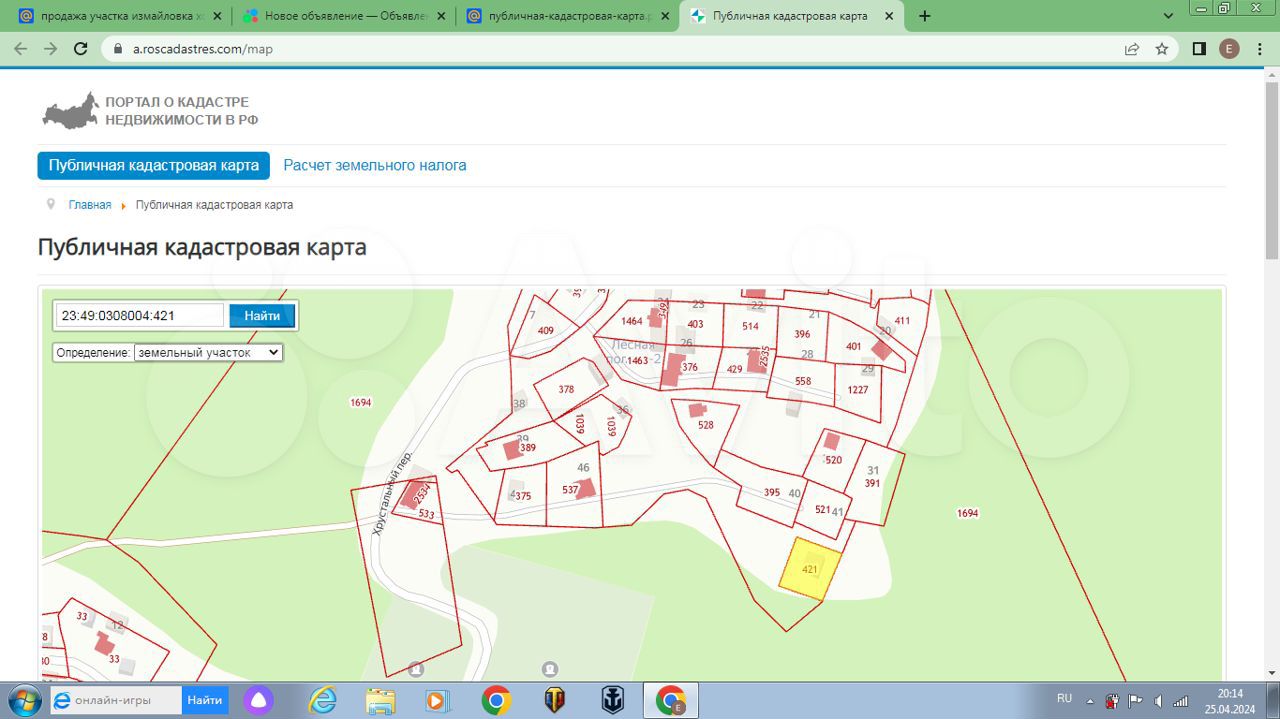
Task: Open the 'Определение' type dropdown
Action: click(208, 352)
